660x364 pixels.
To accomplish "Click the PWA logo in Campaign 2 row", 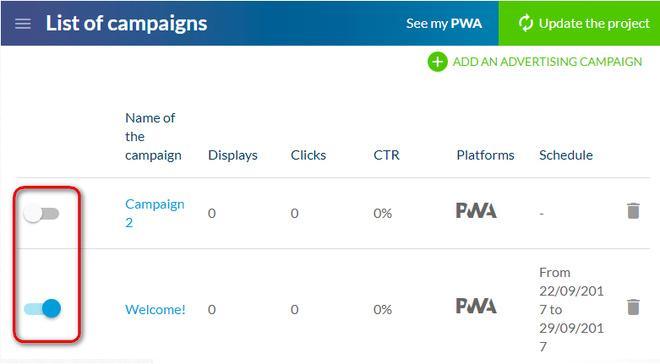I will (476, 210).
